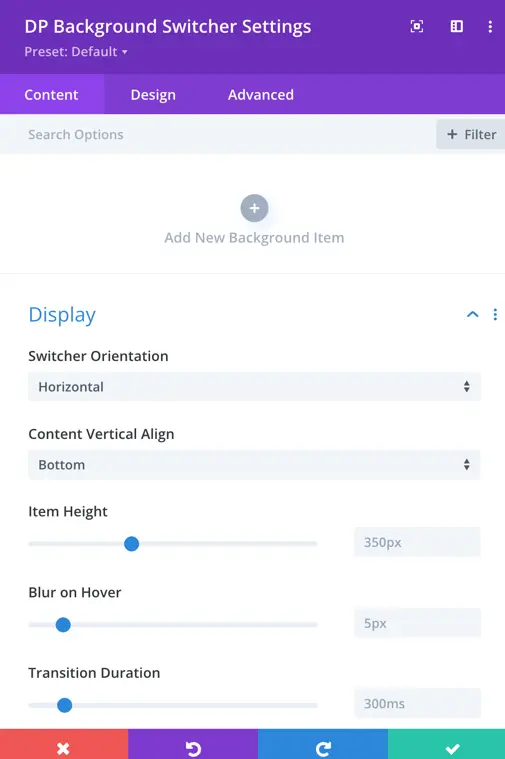This screenshot has width=505, height=759.
Task: Click the expand modal fullscreen icon
Action: tap(416, 26)
